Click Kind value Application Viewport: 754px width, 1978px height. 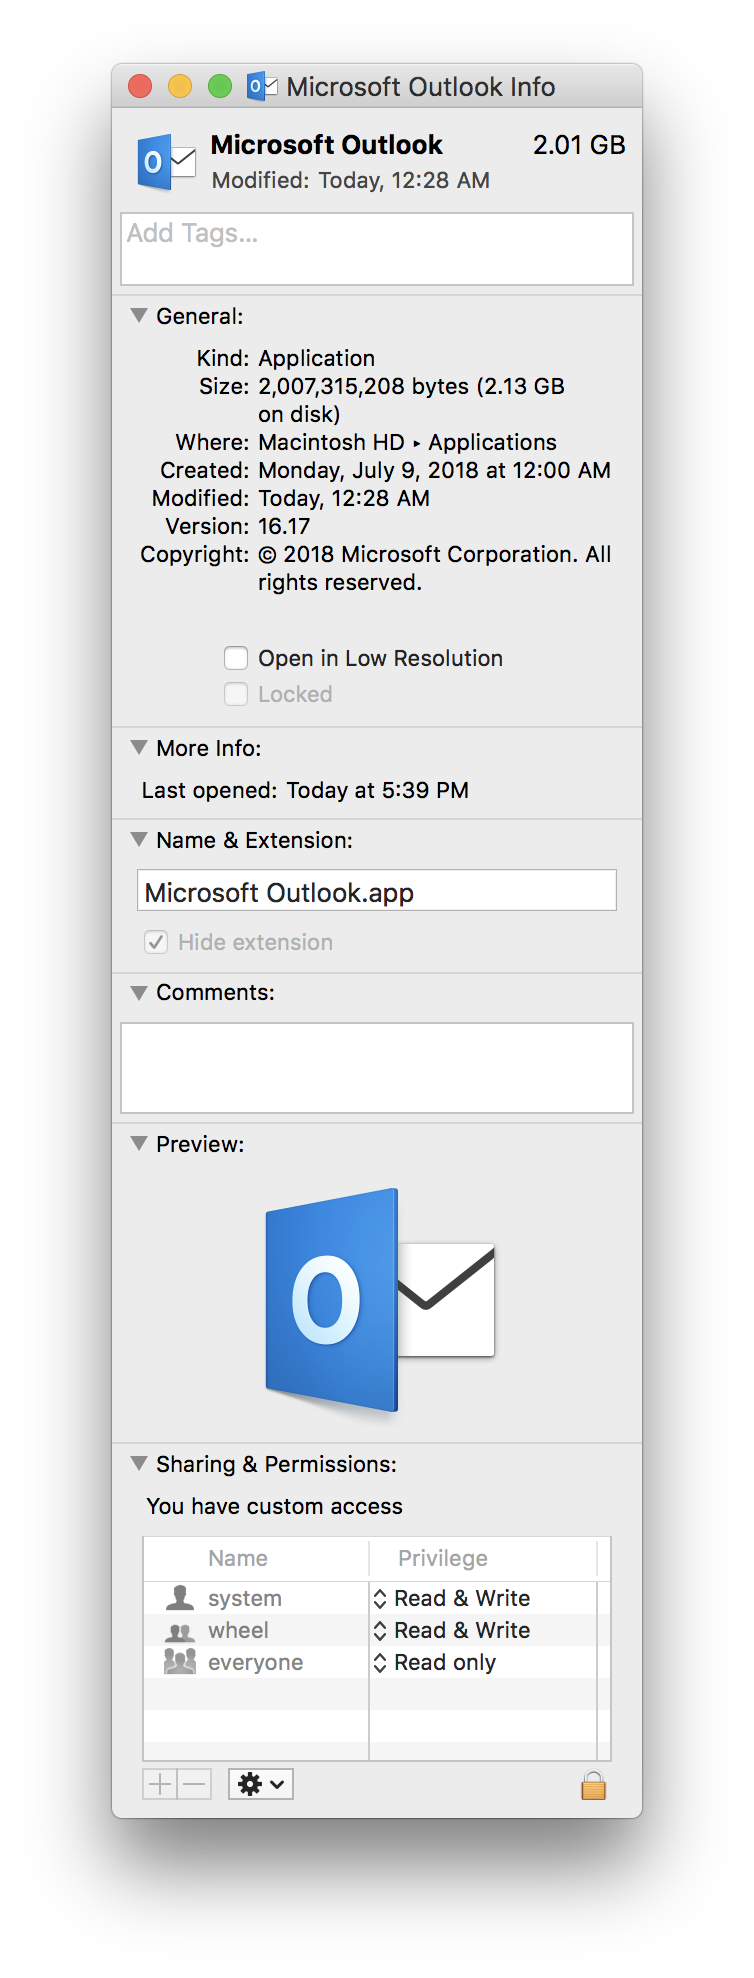pyautogui.click(x=316, y=358)
